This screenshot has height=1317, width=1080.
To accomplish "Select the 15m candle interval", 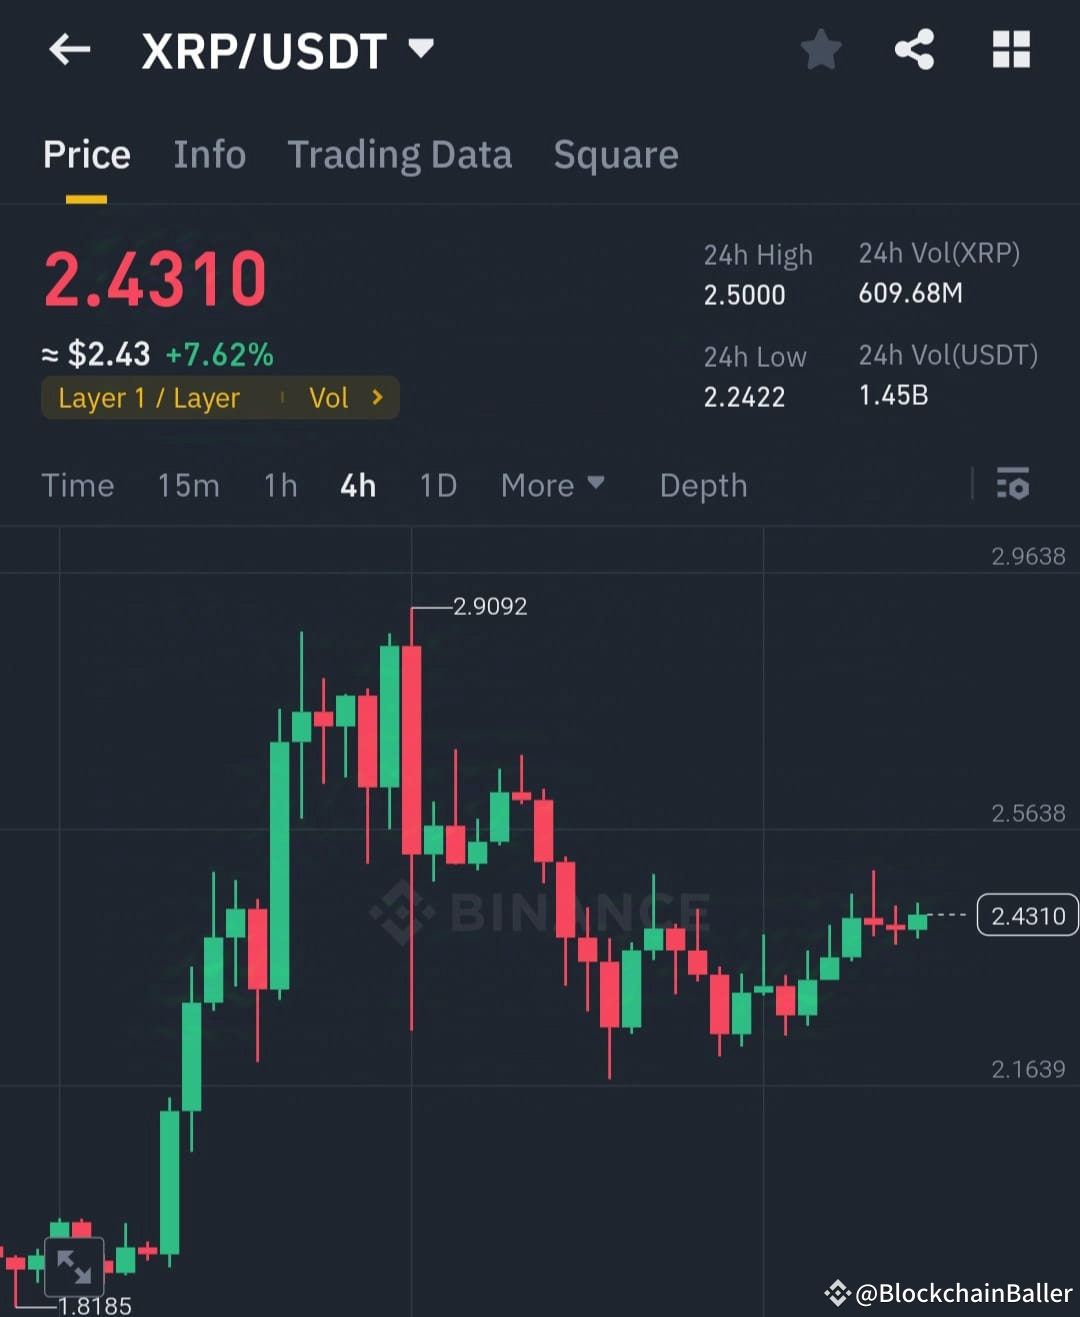I will [x=188, y=485].
